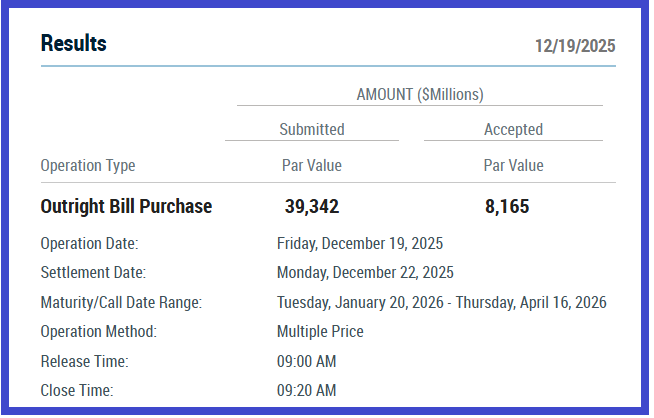Open the Outright Bill Purchase row title
Image resolution: width=654 pixels, height=418 pixels.
pyautogui.click(x=126, y=207)
